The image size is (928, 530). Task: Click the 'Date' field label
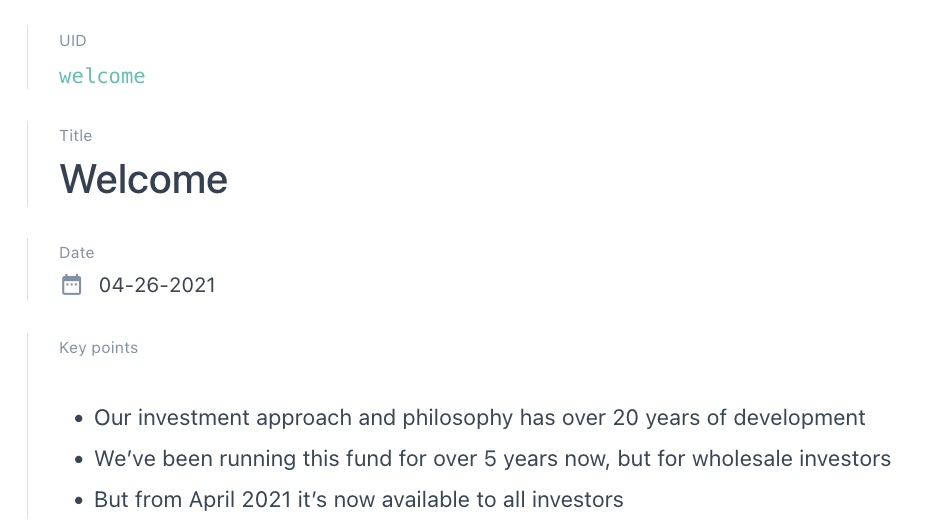tap(76, 253)
